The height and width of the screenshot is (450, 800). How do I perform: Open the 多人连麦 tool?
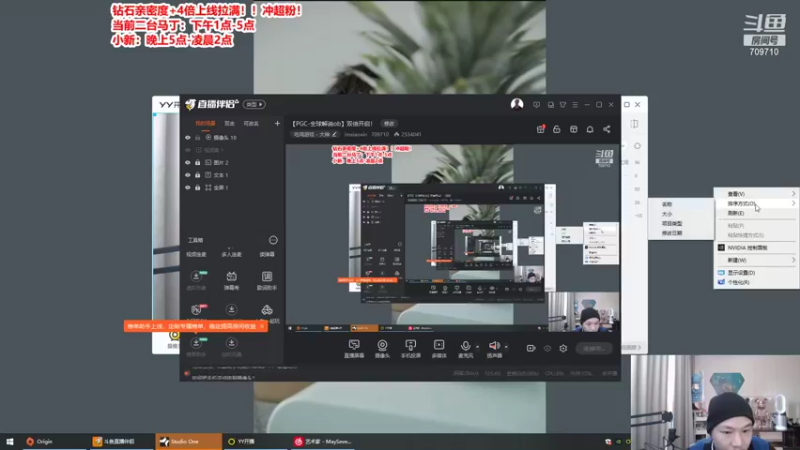point(231,254)
